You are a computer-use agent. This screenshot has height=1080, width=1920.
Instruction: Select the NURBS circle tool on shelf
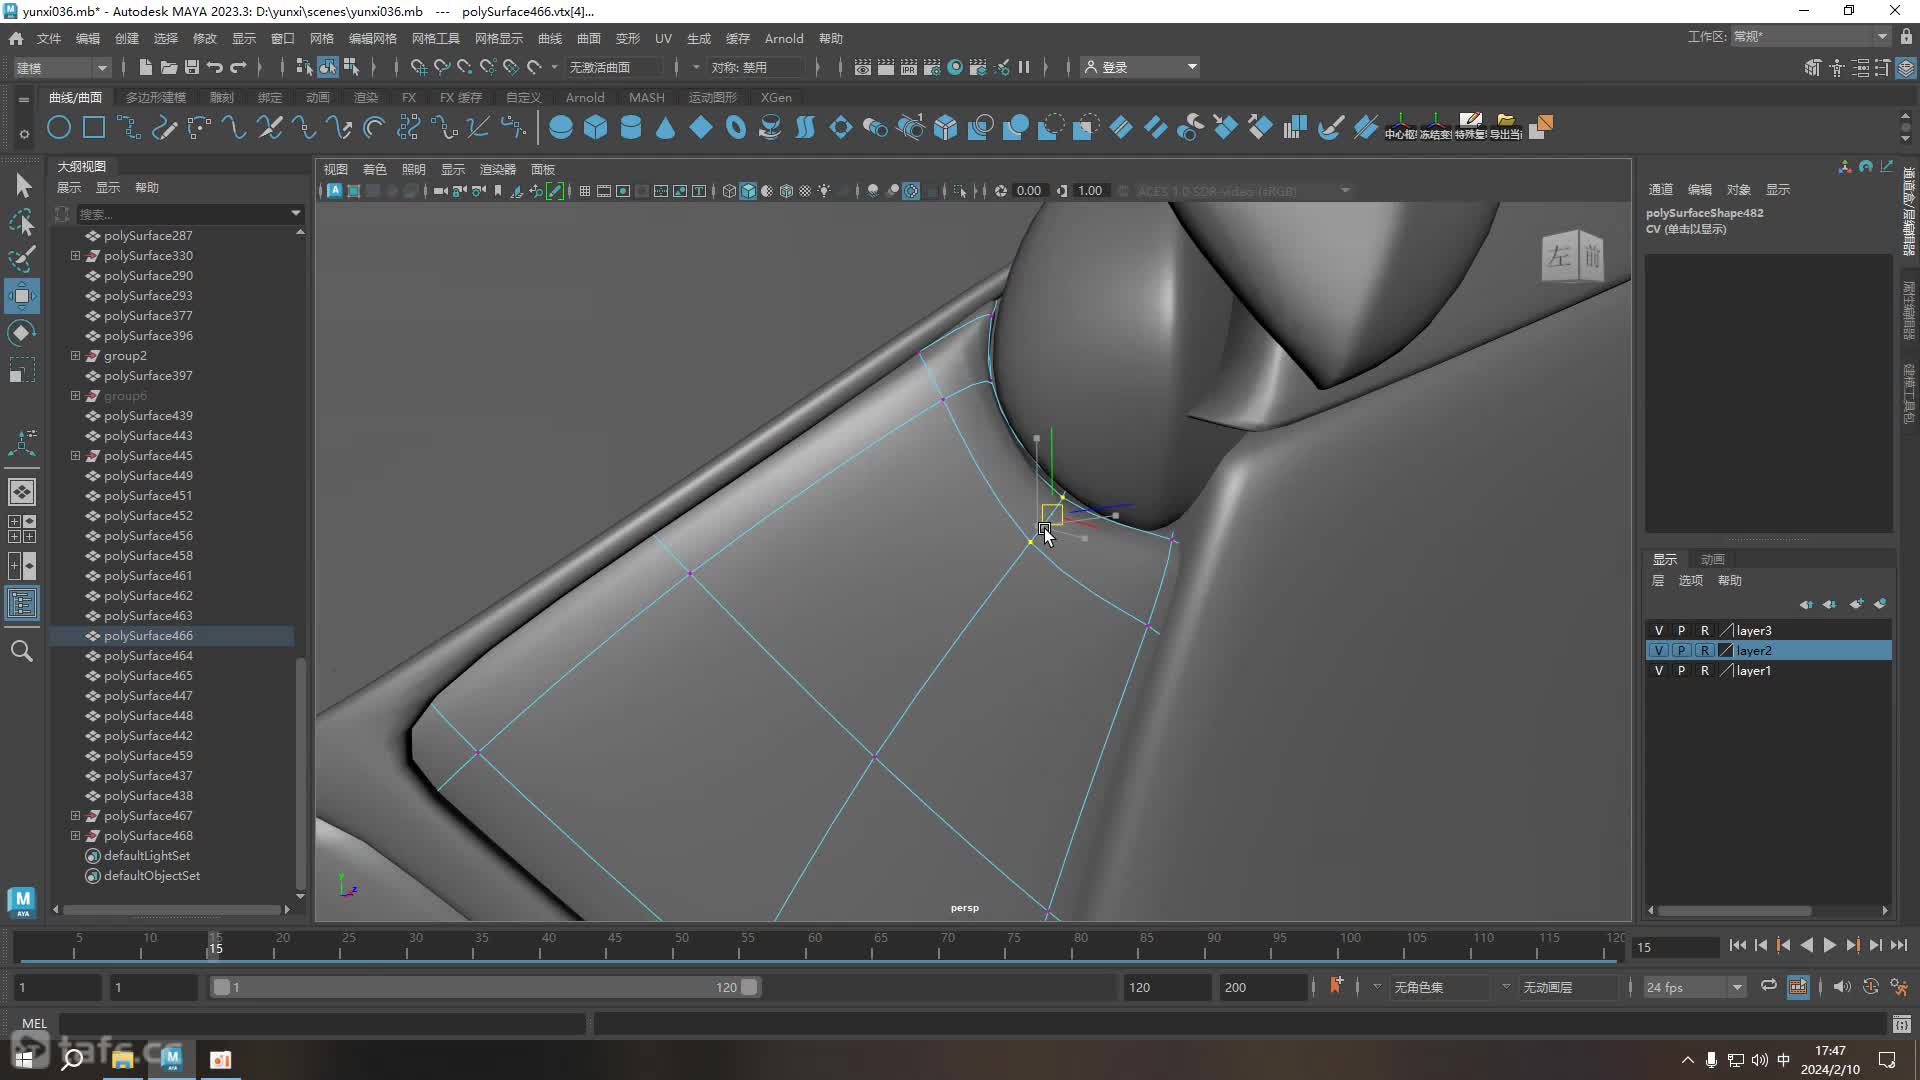click(x=59, y=128)
